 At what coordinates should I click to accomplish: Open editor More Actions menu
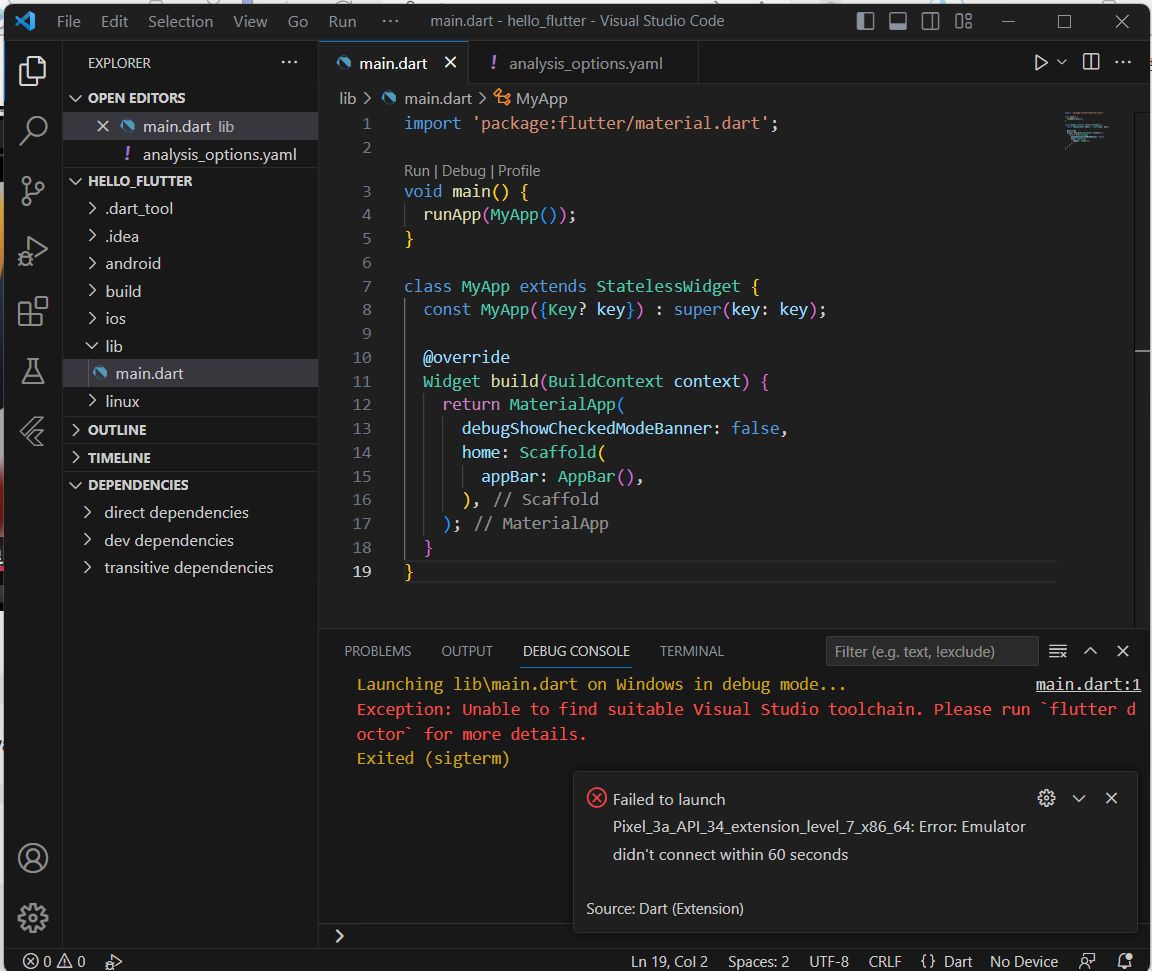click(x=1123, y=62)
